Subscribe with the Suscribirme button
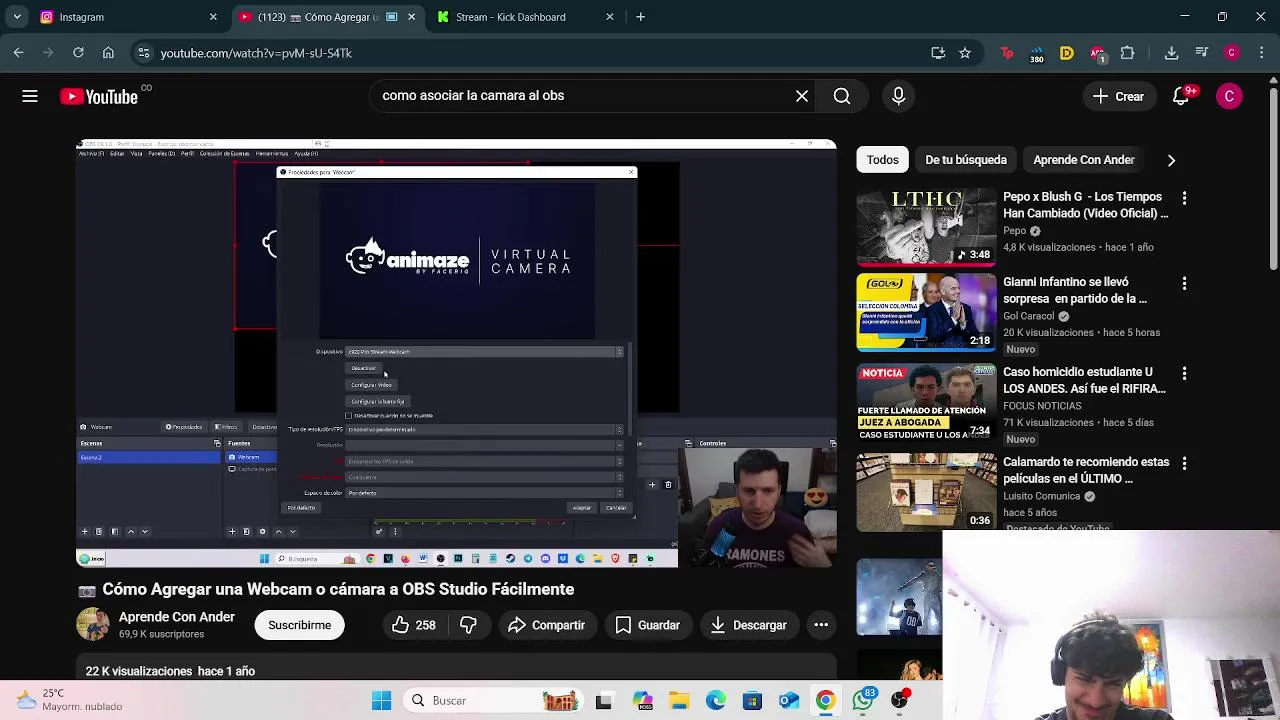Screen dimensions: 1280x720 [x=299, y=625]
